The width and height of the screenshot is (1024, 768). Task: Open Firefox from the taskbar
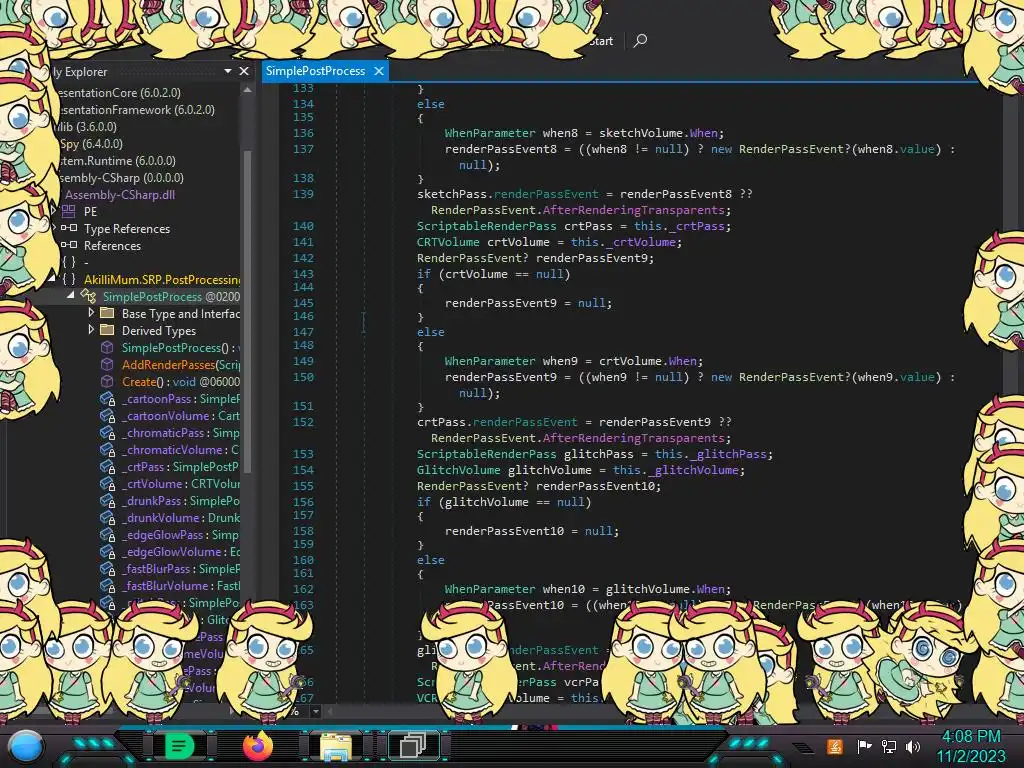(x=257, y=746)
